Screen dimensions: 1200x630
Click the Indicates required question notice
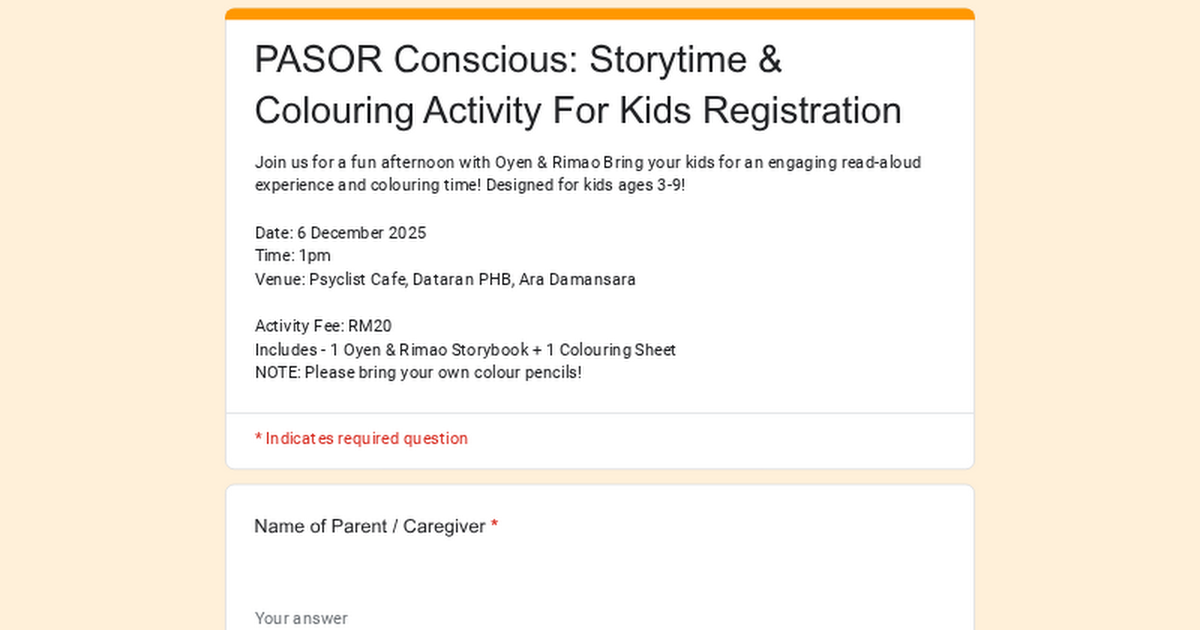point(361,438)
